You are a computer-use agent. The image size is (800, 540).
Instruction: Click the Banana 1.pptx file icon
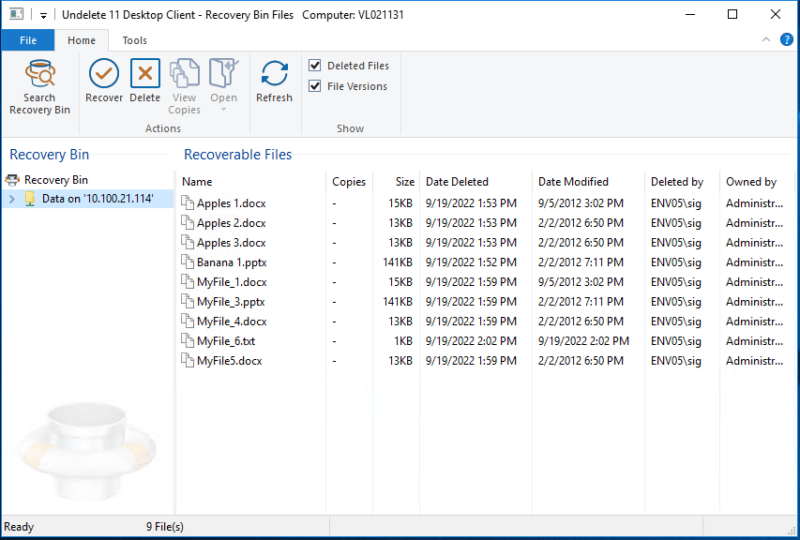point(188,262)
